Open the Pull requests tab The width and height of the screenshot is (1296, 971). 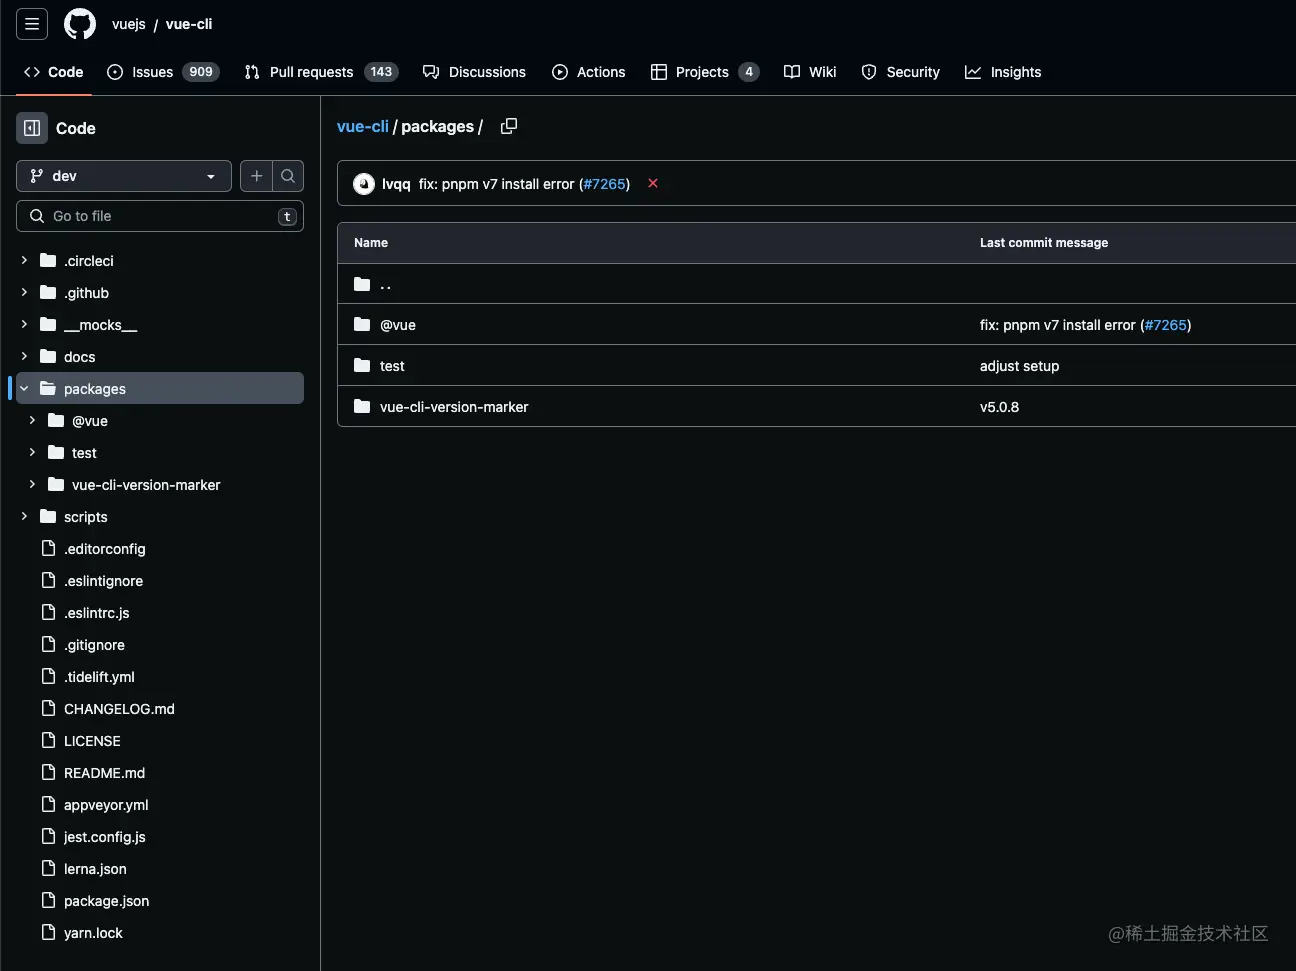(x=321, y=72)
